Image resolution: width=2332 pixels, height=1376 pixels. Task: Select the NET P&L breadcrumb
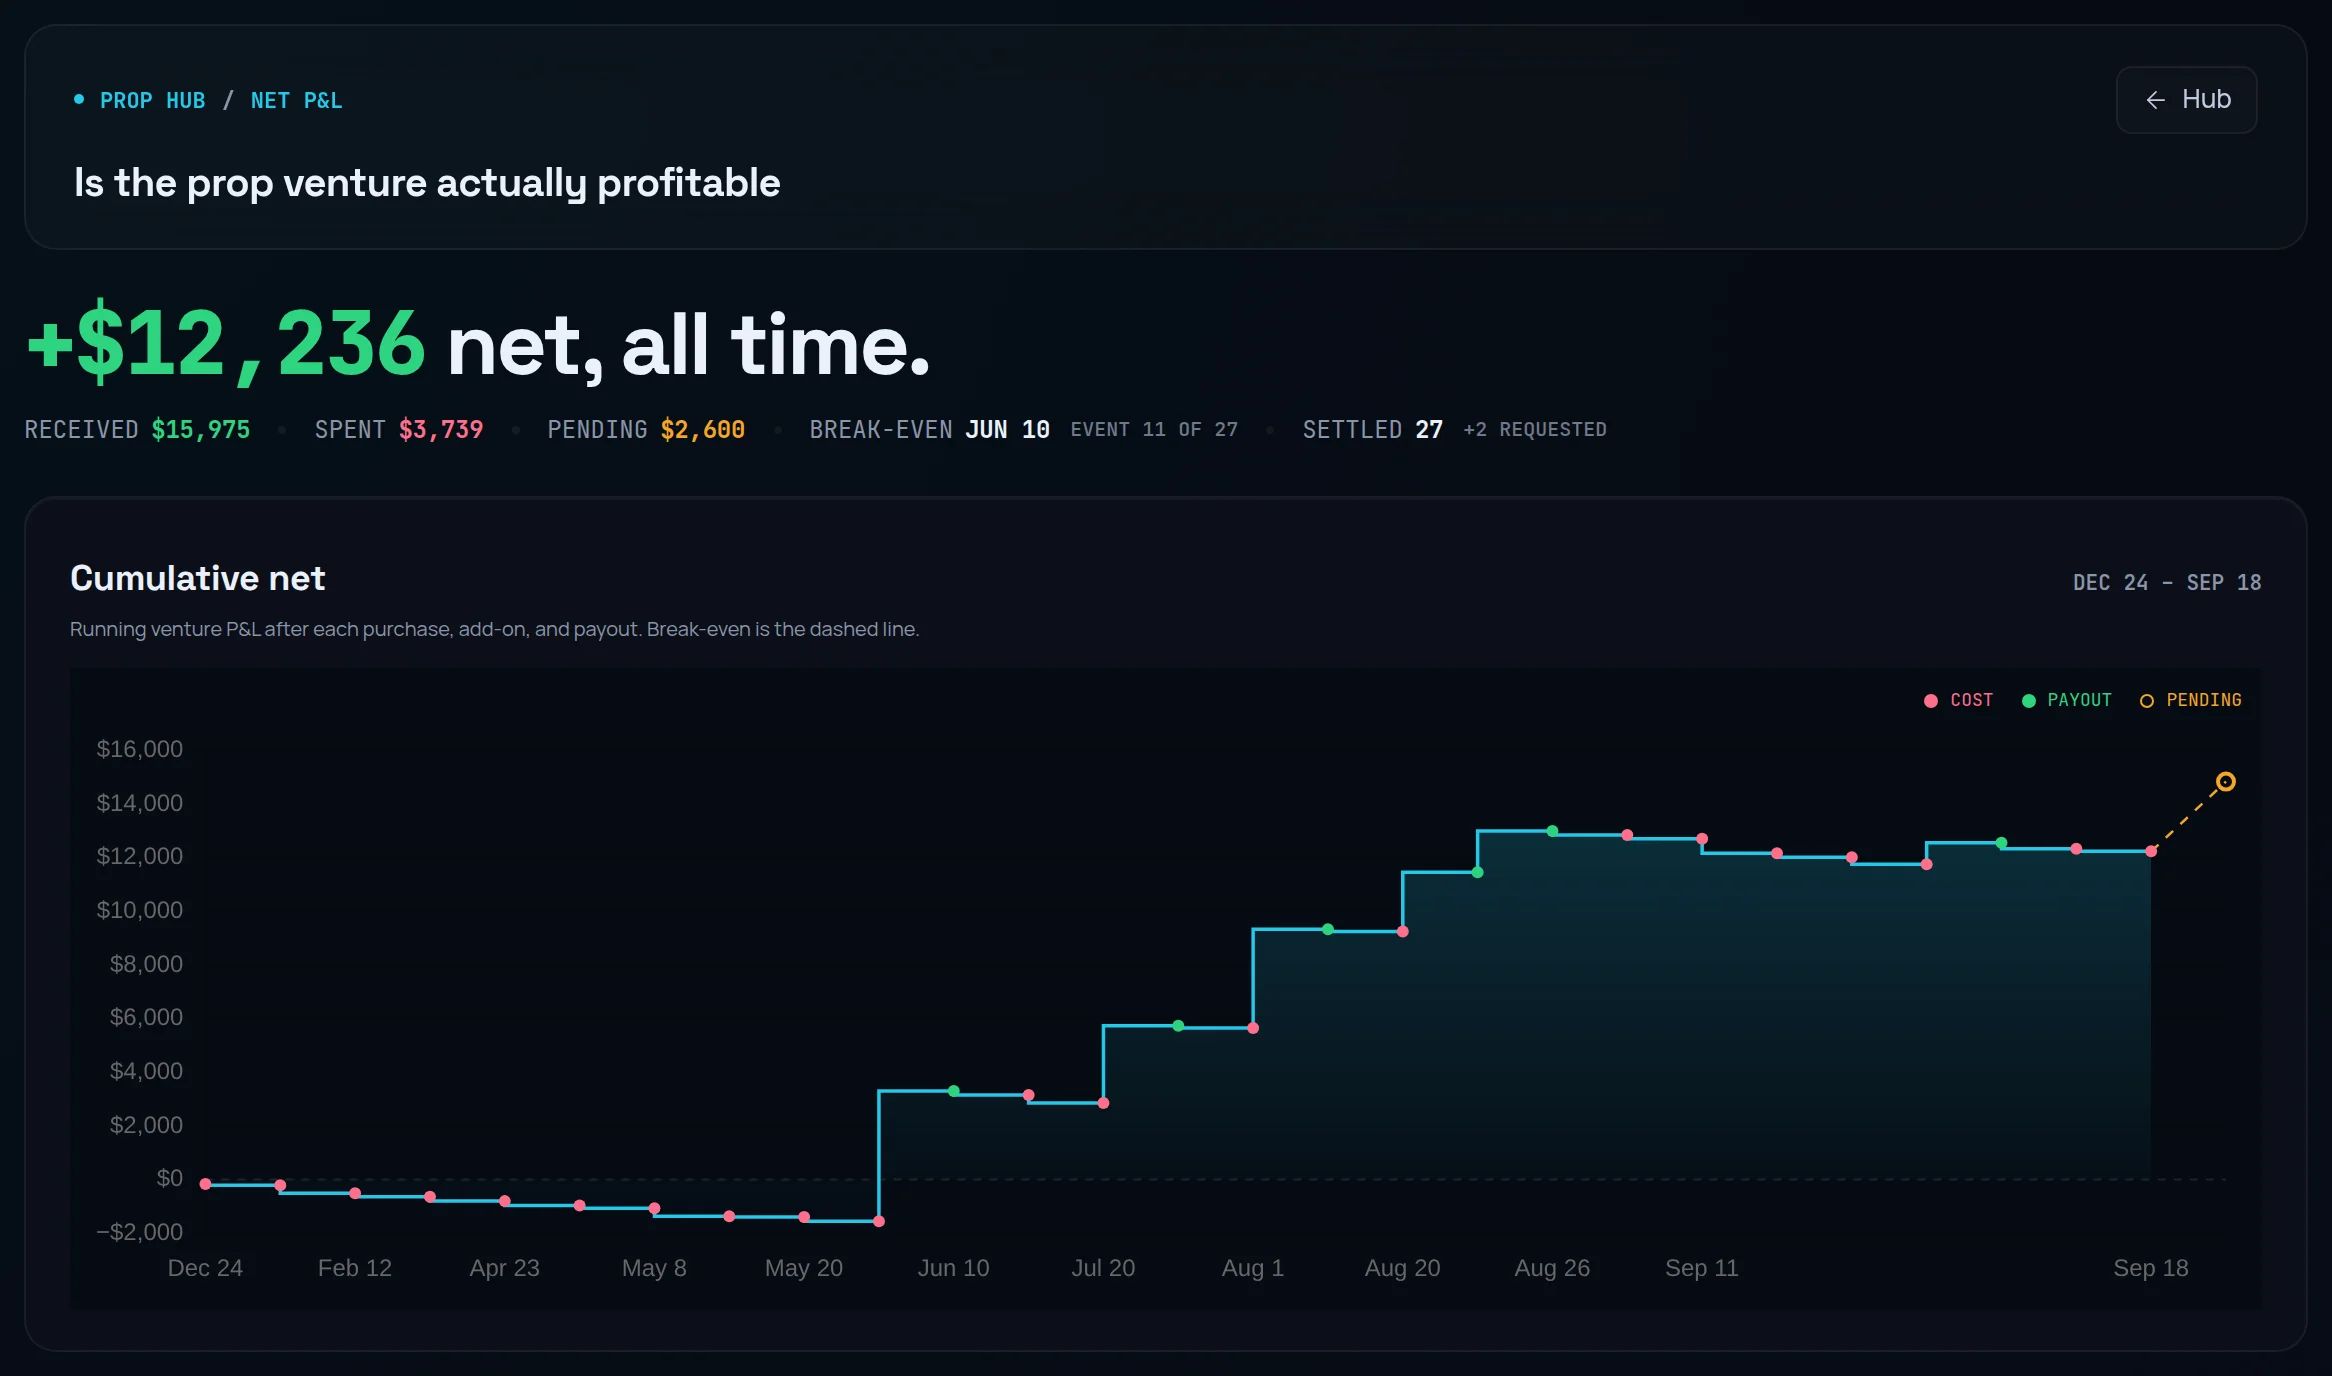click(296, 101)
